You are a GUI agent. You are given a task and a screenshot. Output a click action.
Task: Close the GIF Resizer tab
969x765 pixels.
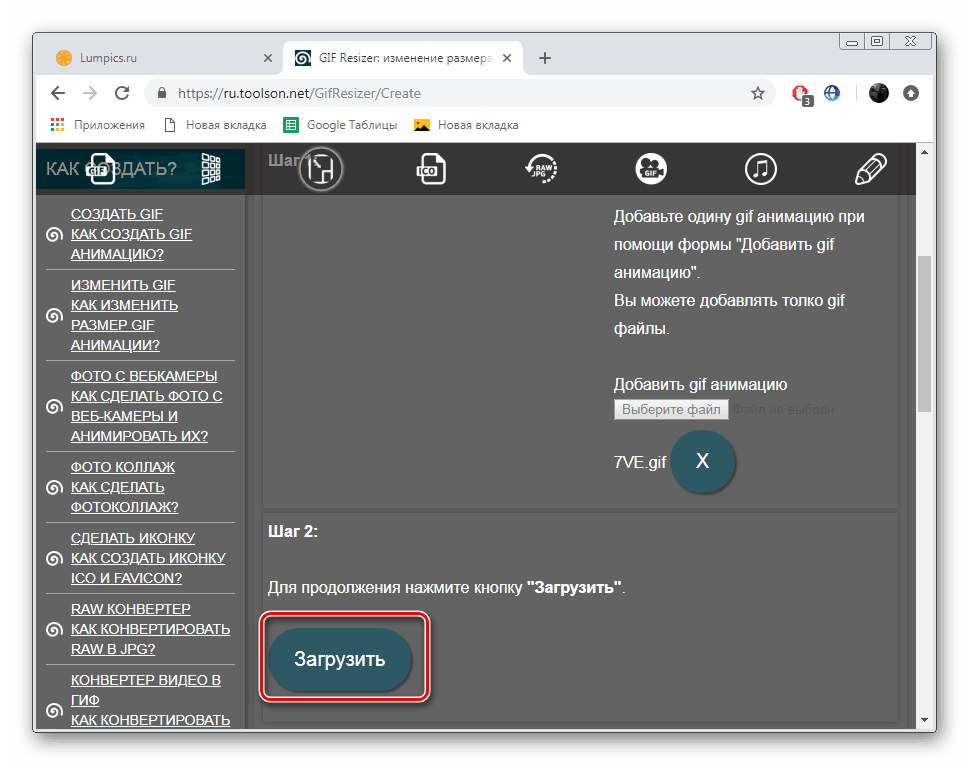coord(507,58)
